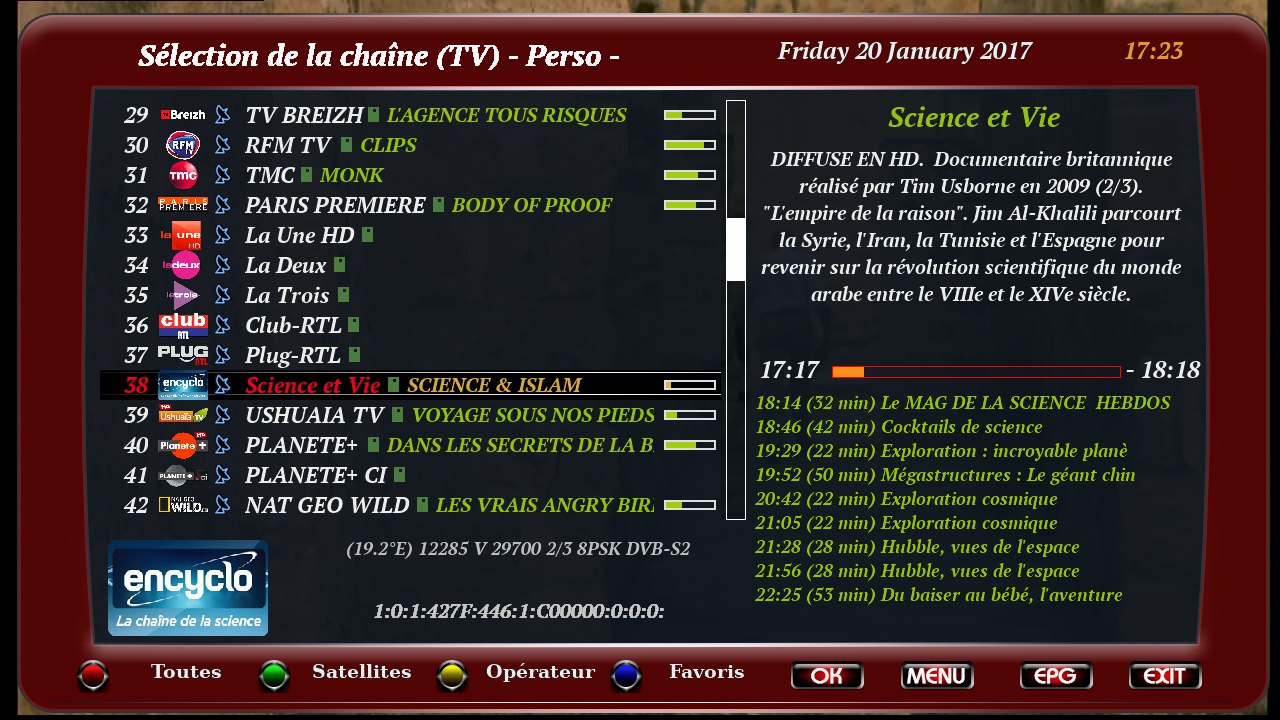
Task: Click the RFM TV channel logo
Action: pyautogui.click(x=183, y=145)
